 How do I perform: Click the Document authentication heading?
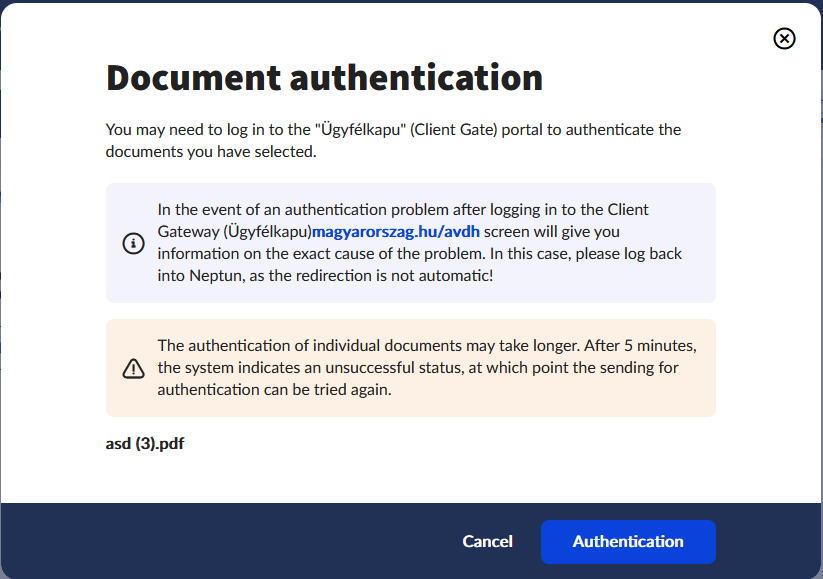324,77
